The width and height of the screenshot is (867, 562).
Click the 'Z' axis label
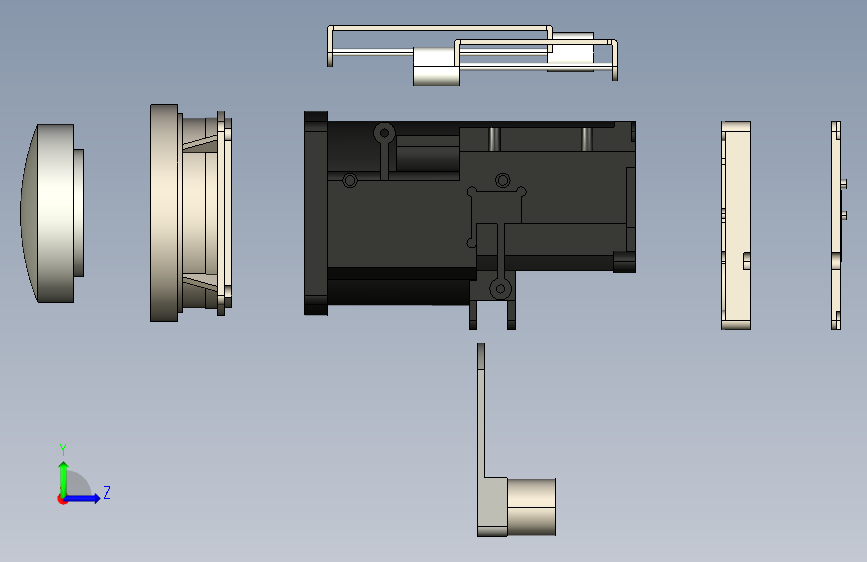[107, 492]
